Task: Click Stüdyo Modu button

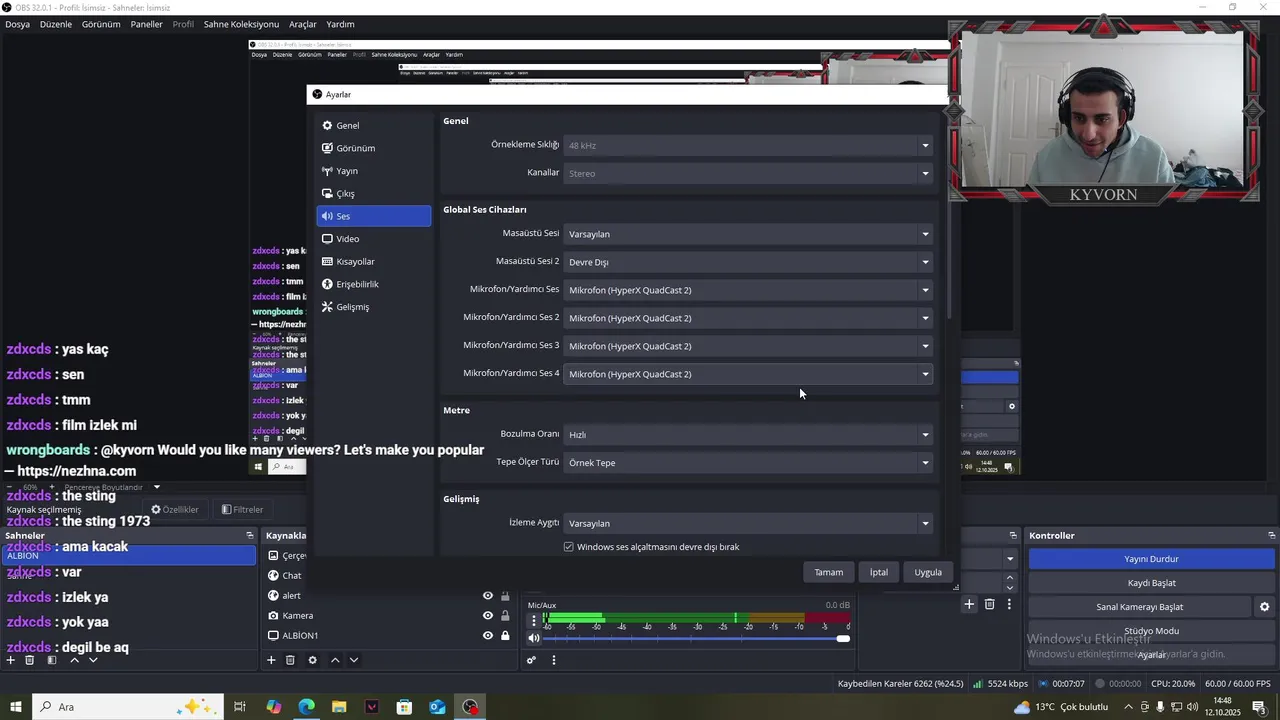Action: tap(1151, 631)
